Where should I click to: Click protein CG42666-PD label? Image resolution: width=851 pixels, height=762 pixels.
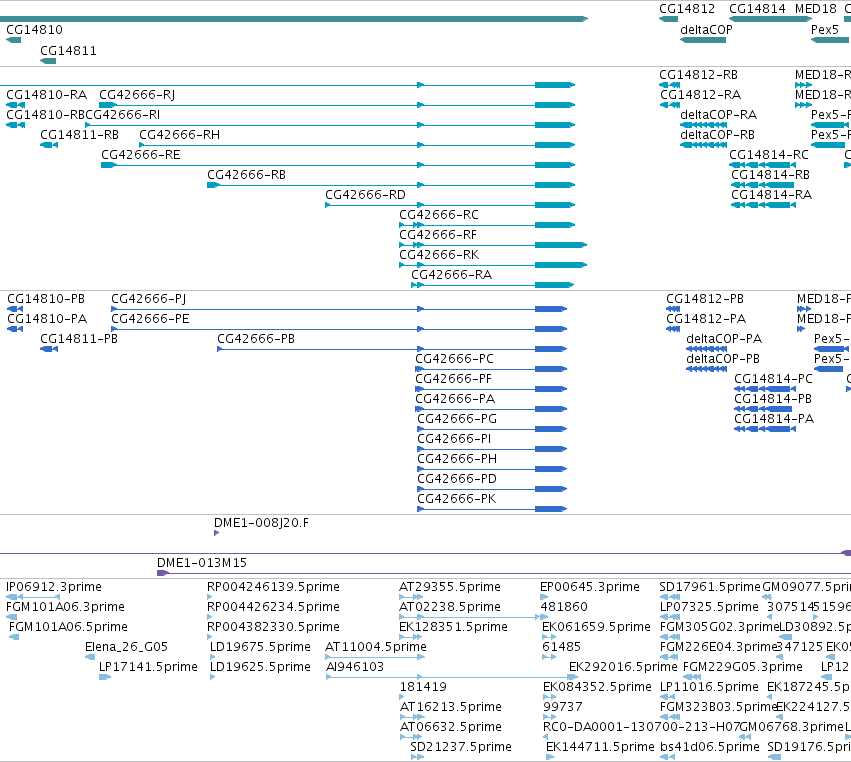pyautogui.click(x=457, y=479)
